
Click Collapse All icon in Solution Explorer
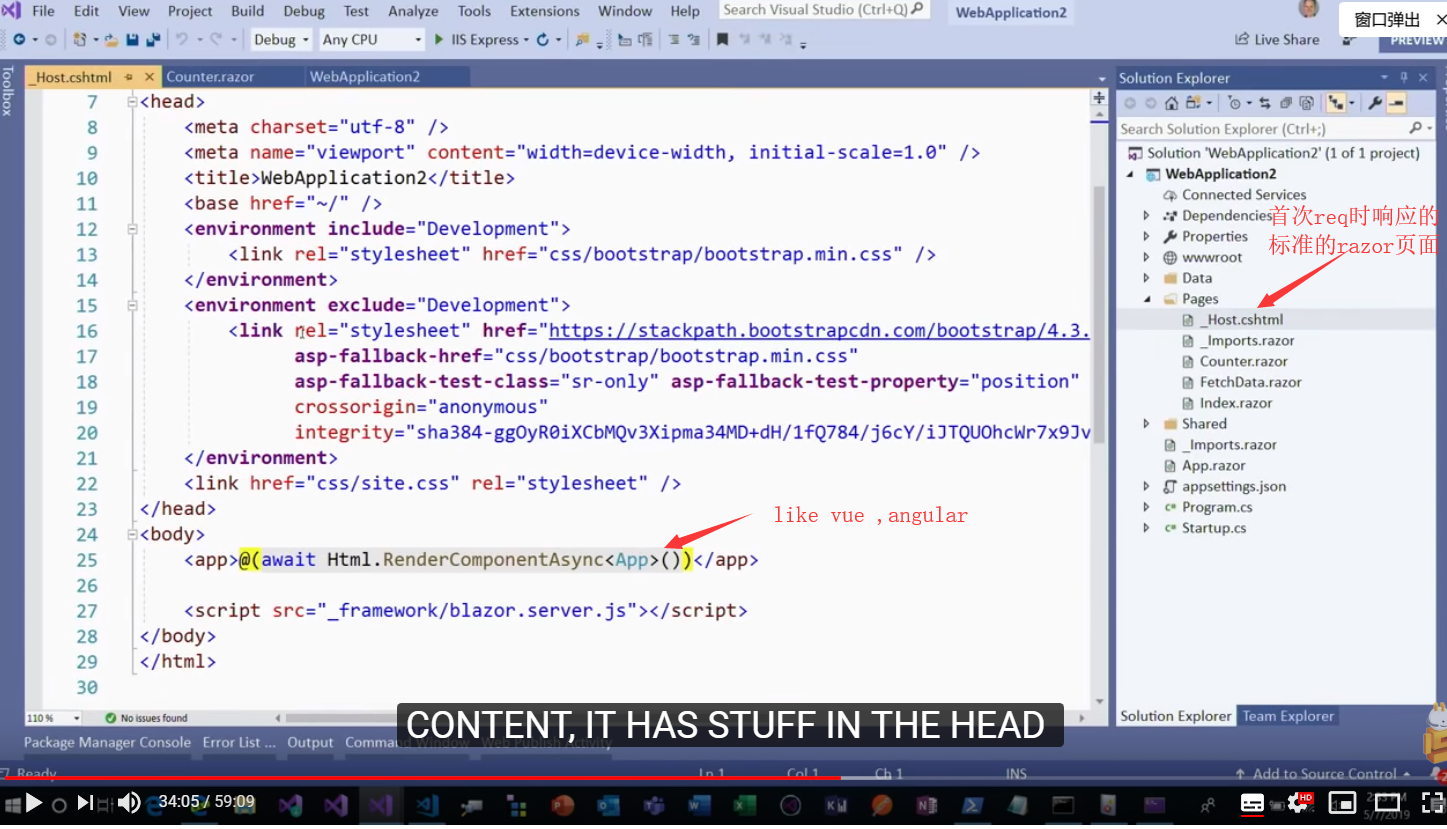coord(1286,103)
